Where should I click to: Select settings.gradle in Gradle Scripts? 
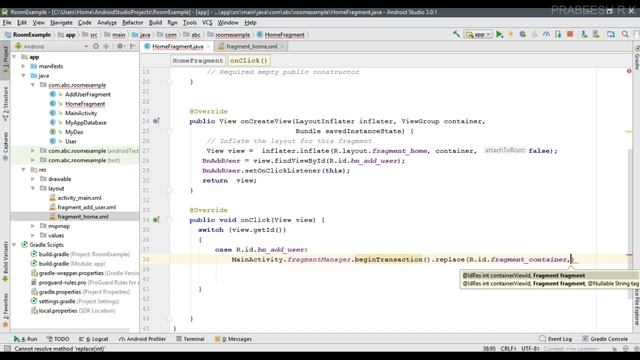point(57,301)
